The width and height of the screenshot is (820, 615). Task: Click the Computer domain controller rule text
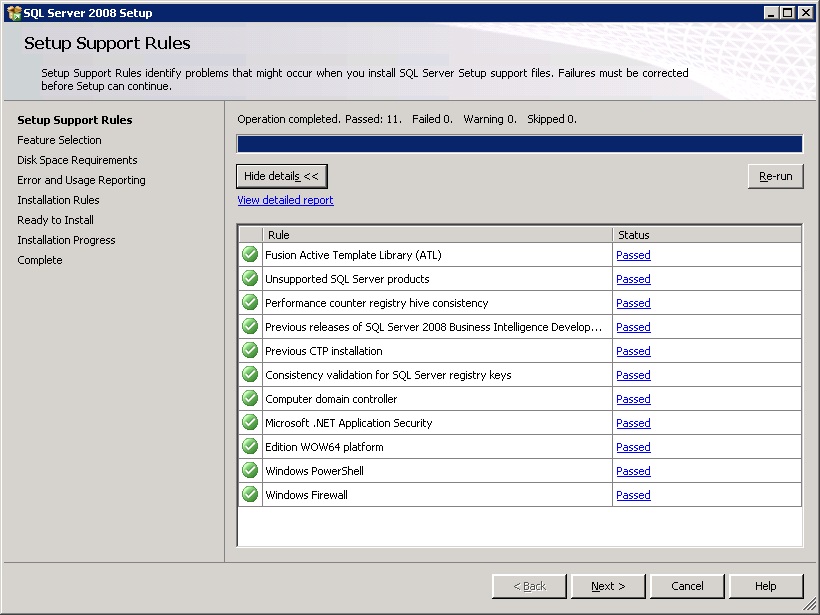[331, 400]
